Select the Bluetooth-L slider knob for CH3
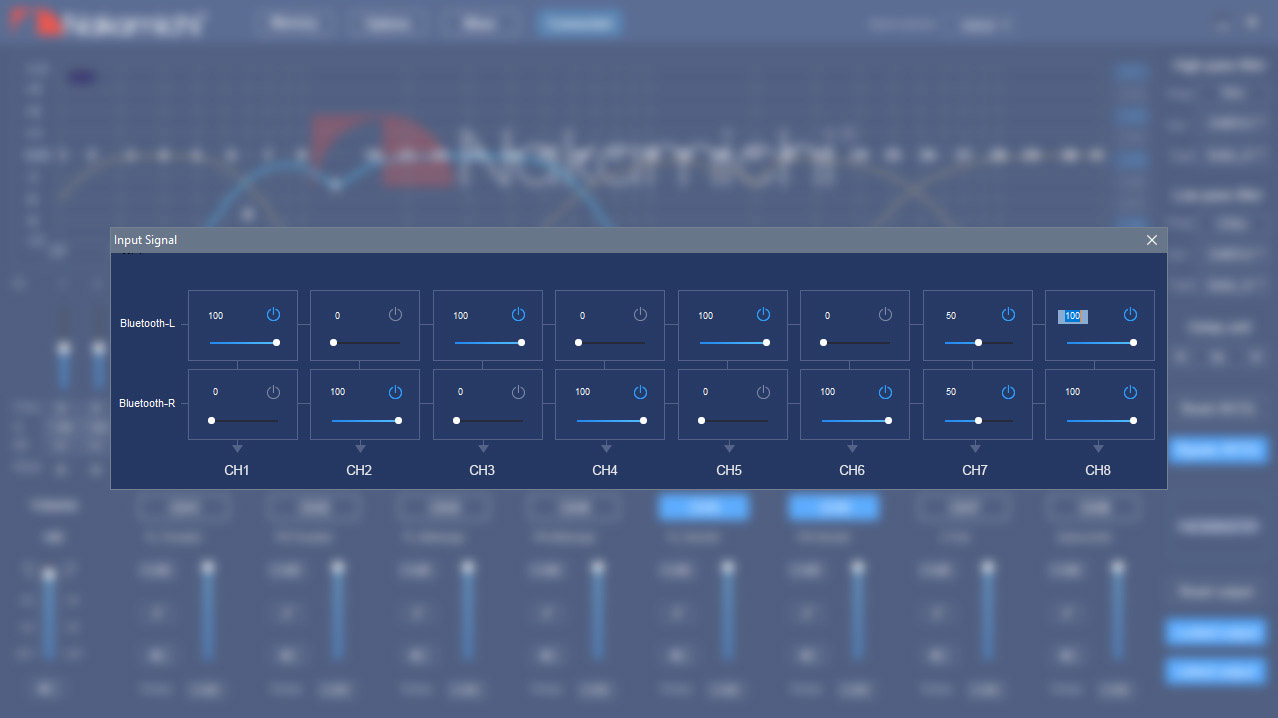This screenshot has height=718, width=1278. pos(521,342)
